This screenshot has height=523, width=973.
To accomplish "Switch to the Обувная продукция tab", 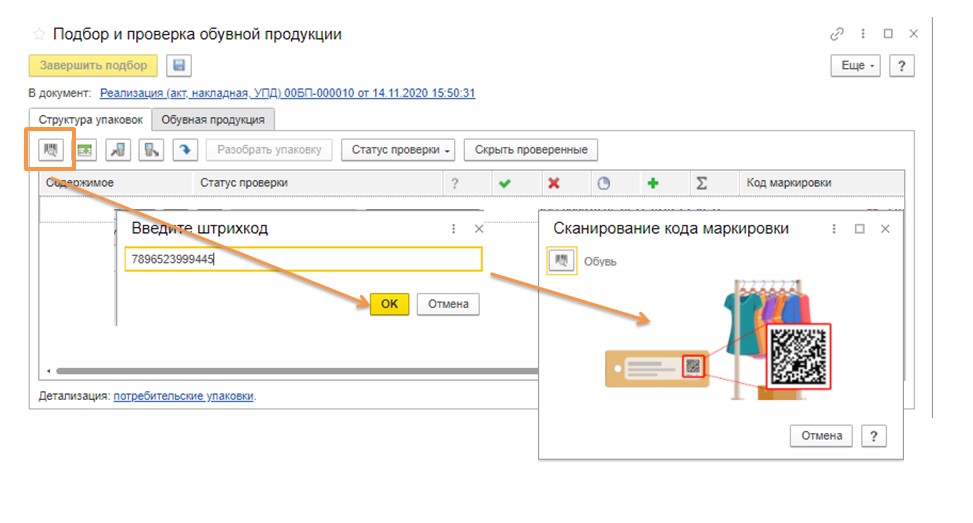I will tap(213, 120).
